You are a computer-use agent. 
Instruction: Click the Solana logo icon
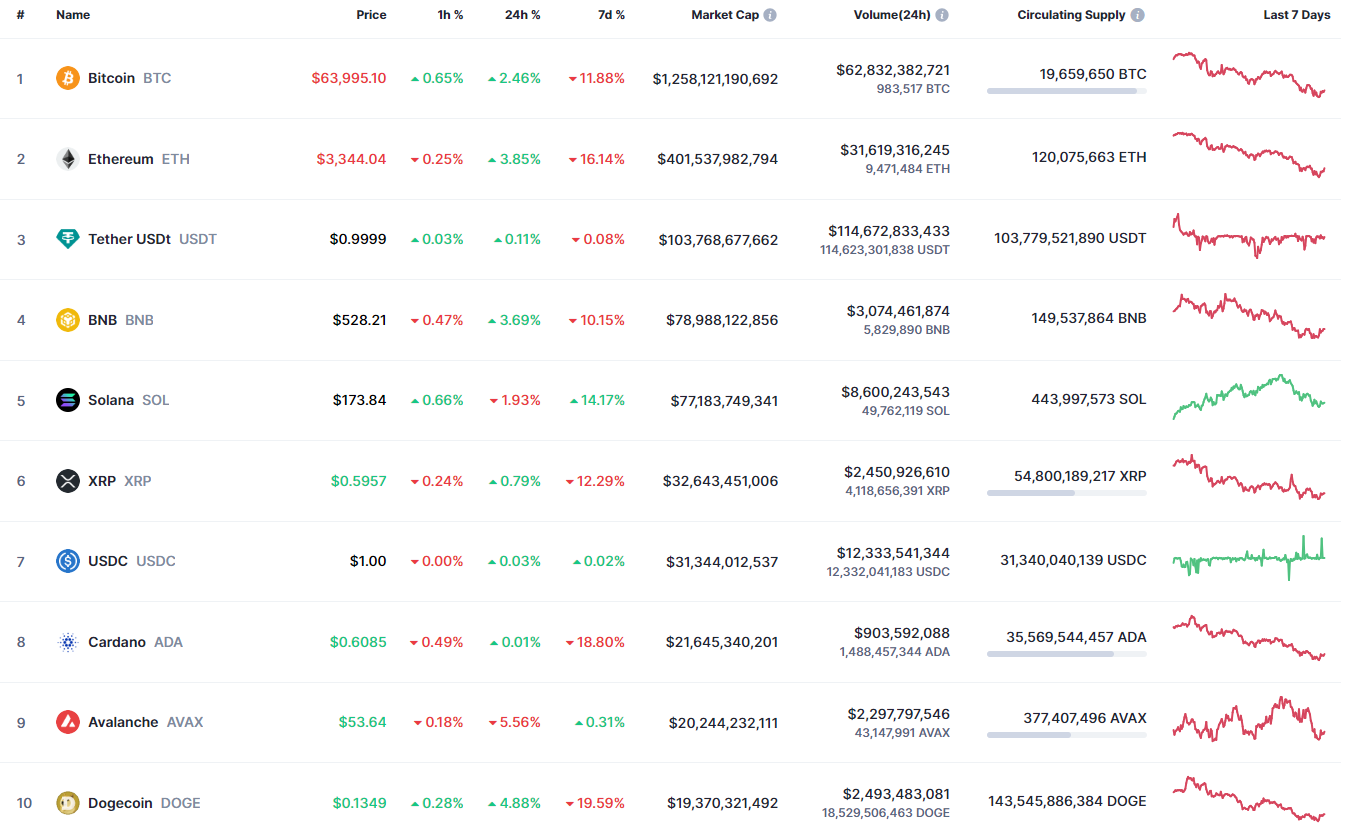point(68,400)
